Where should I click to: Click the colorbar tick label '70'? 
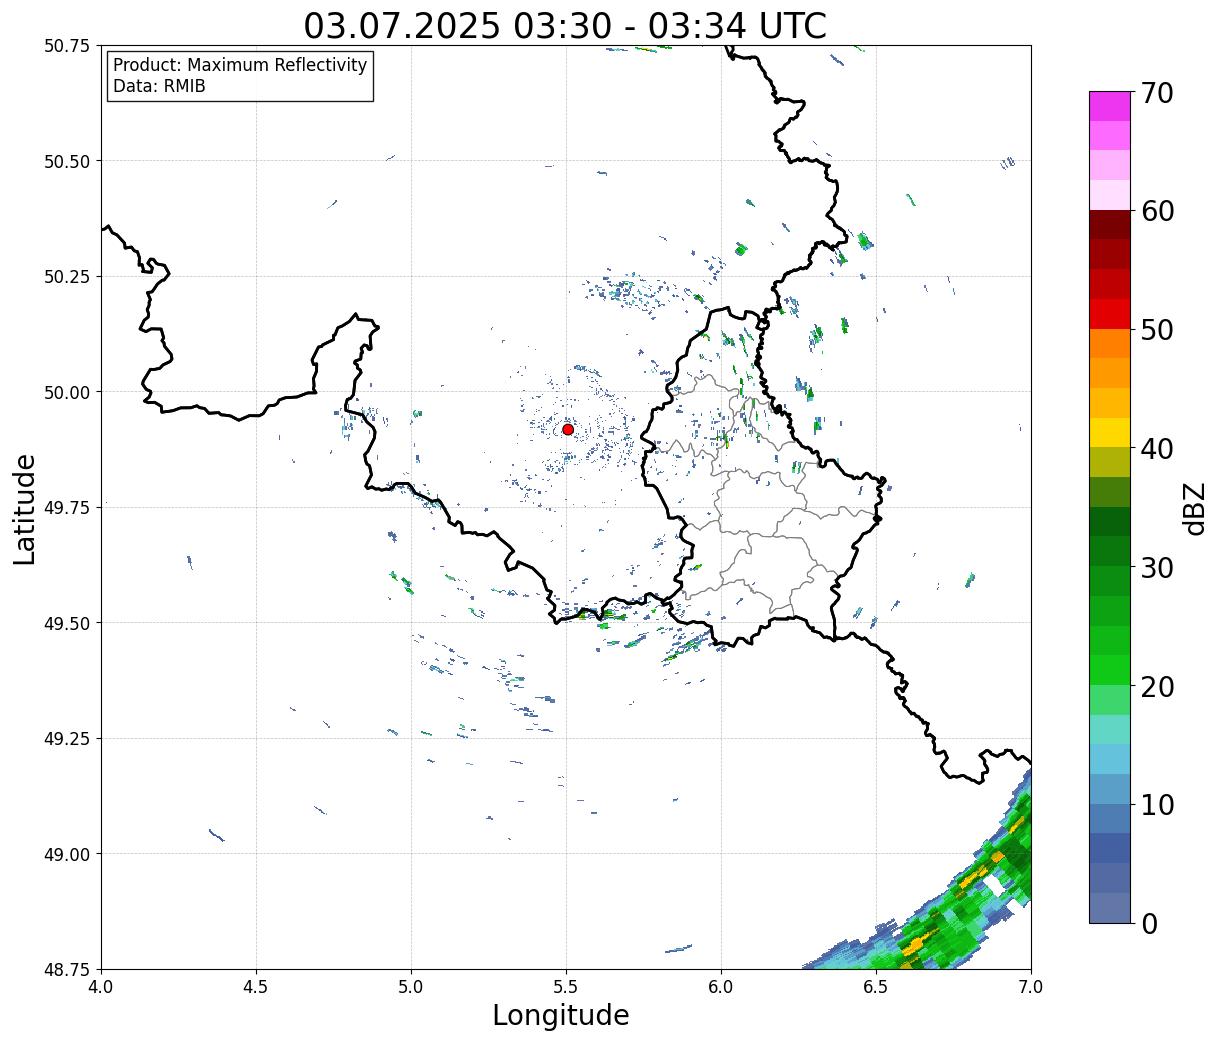tap(1157, 92)
